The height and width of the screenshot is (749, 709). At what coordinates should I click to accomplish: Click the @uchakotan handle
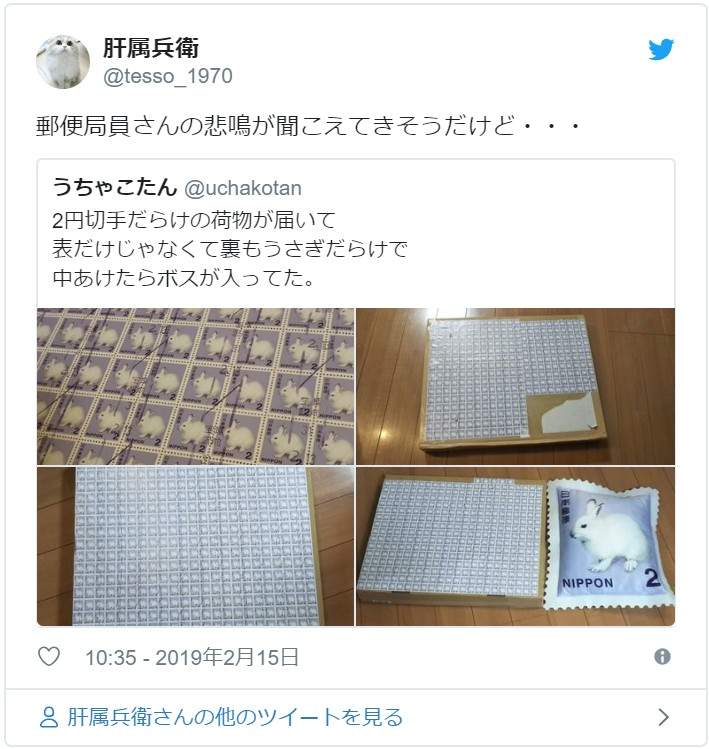[243, 188]
